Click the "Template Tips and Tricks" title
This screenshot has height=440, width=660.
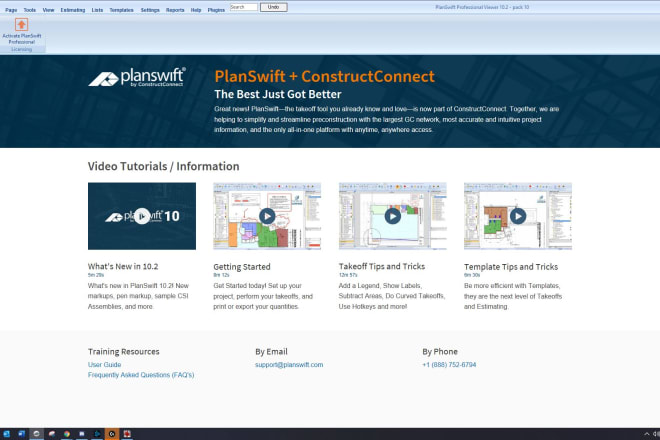click(511, 267)
